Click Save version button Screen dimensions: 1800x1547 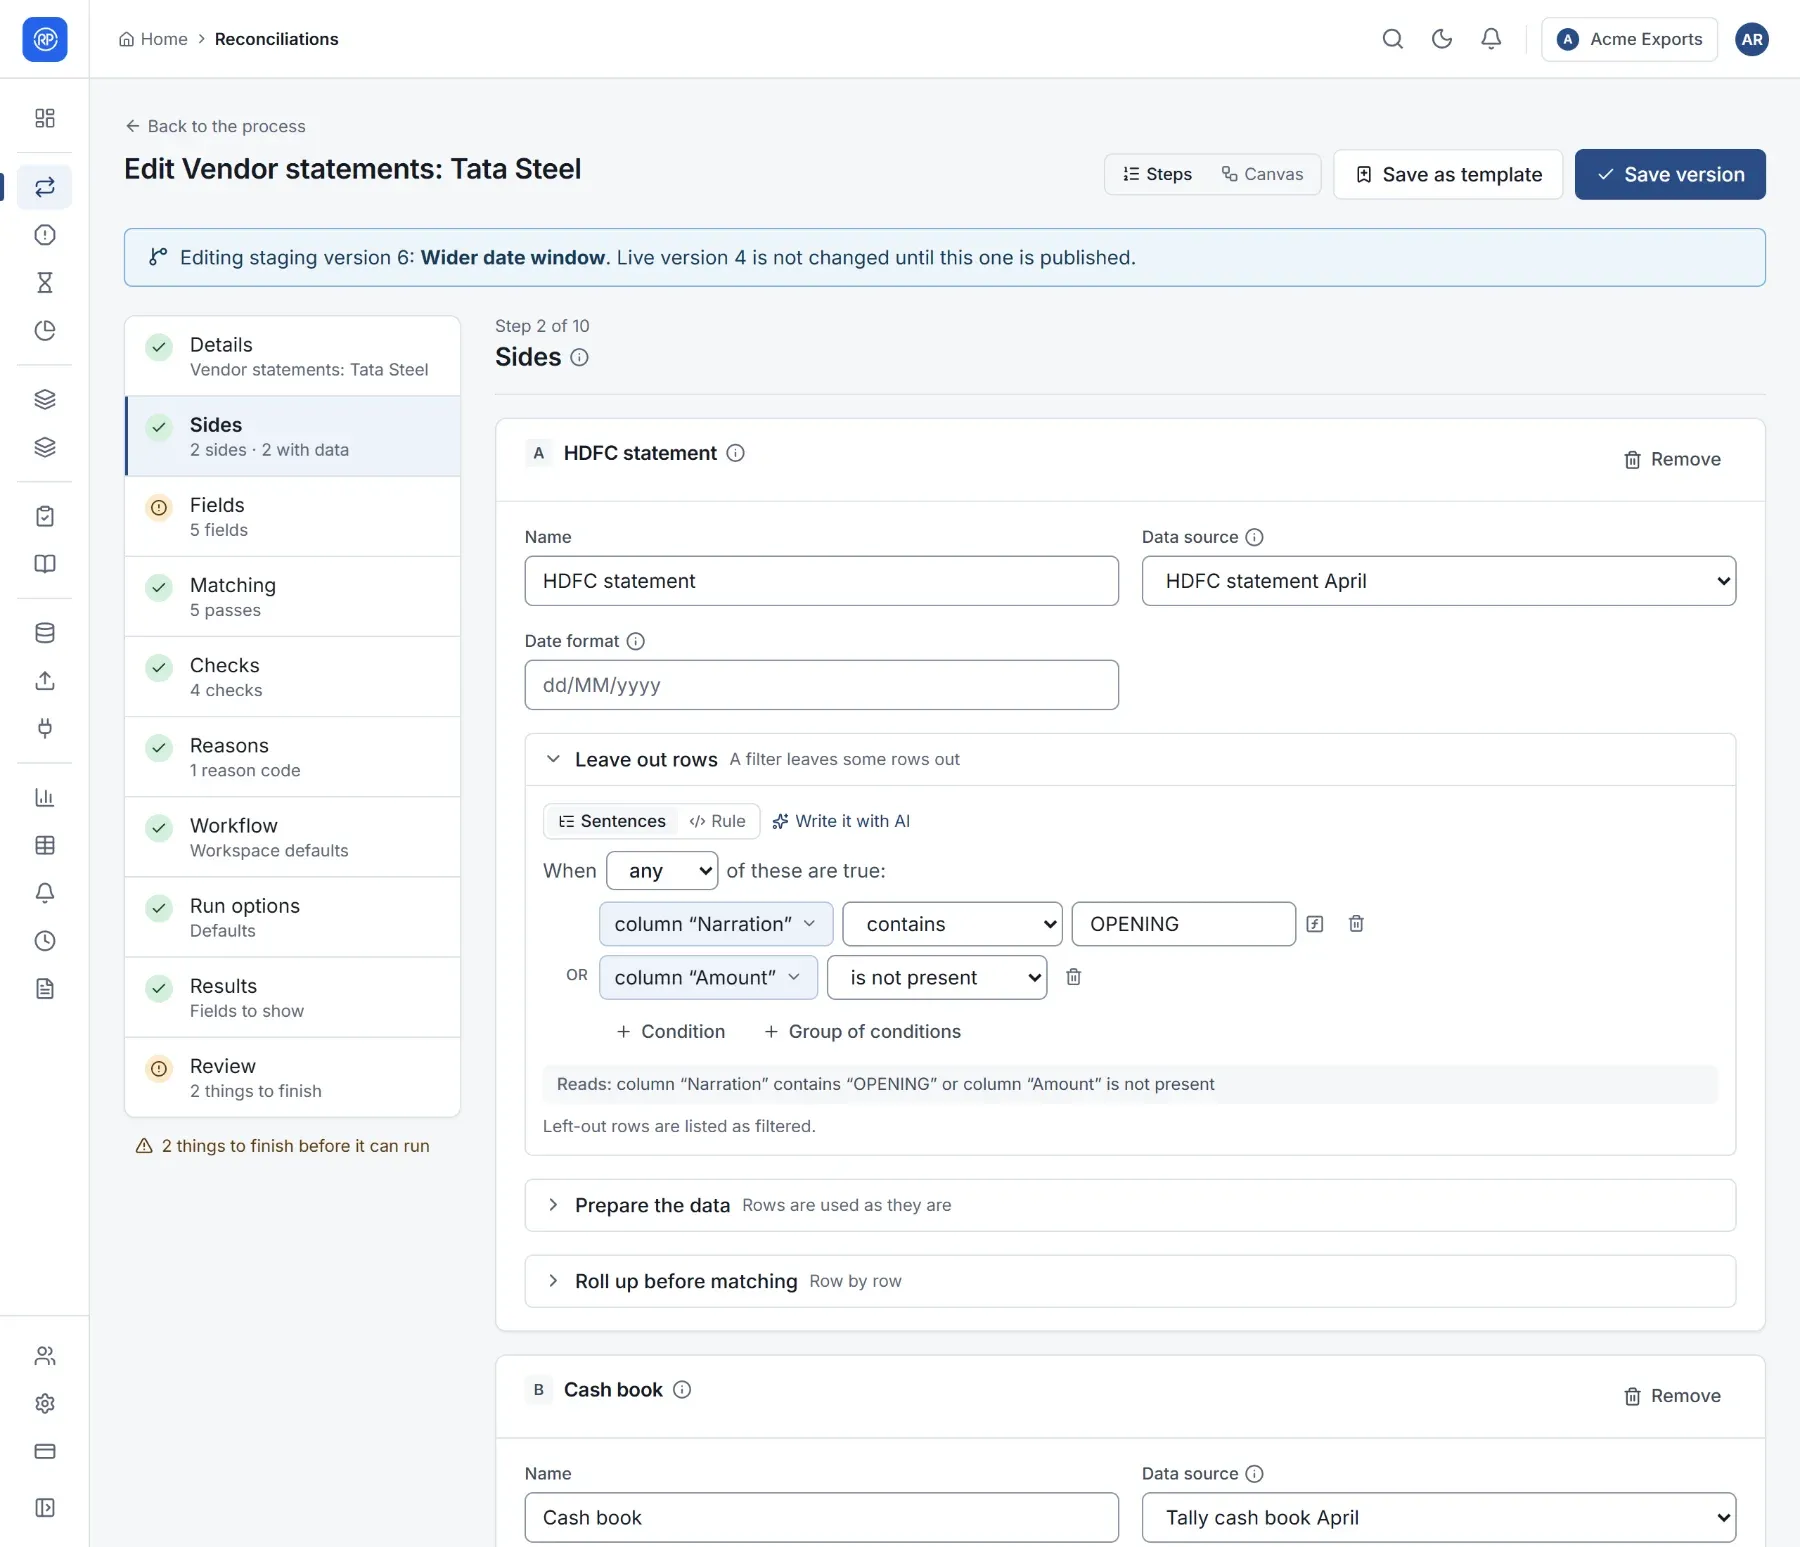point(1670,174)
